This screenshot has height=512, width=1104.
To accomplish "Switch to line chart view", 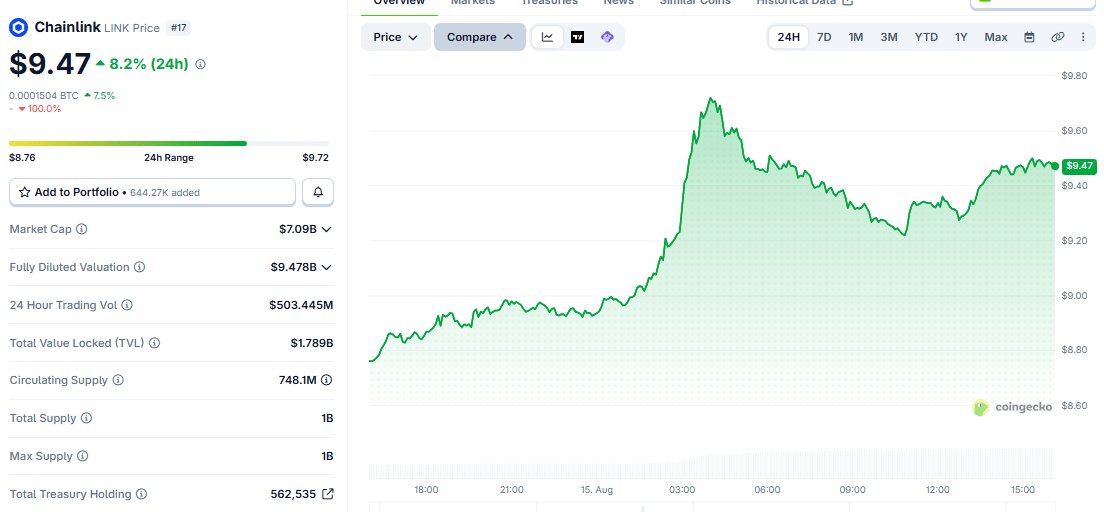I will coord(548,37).
